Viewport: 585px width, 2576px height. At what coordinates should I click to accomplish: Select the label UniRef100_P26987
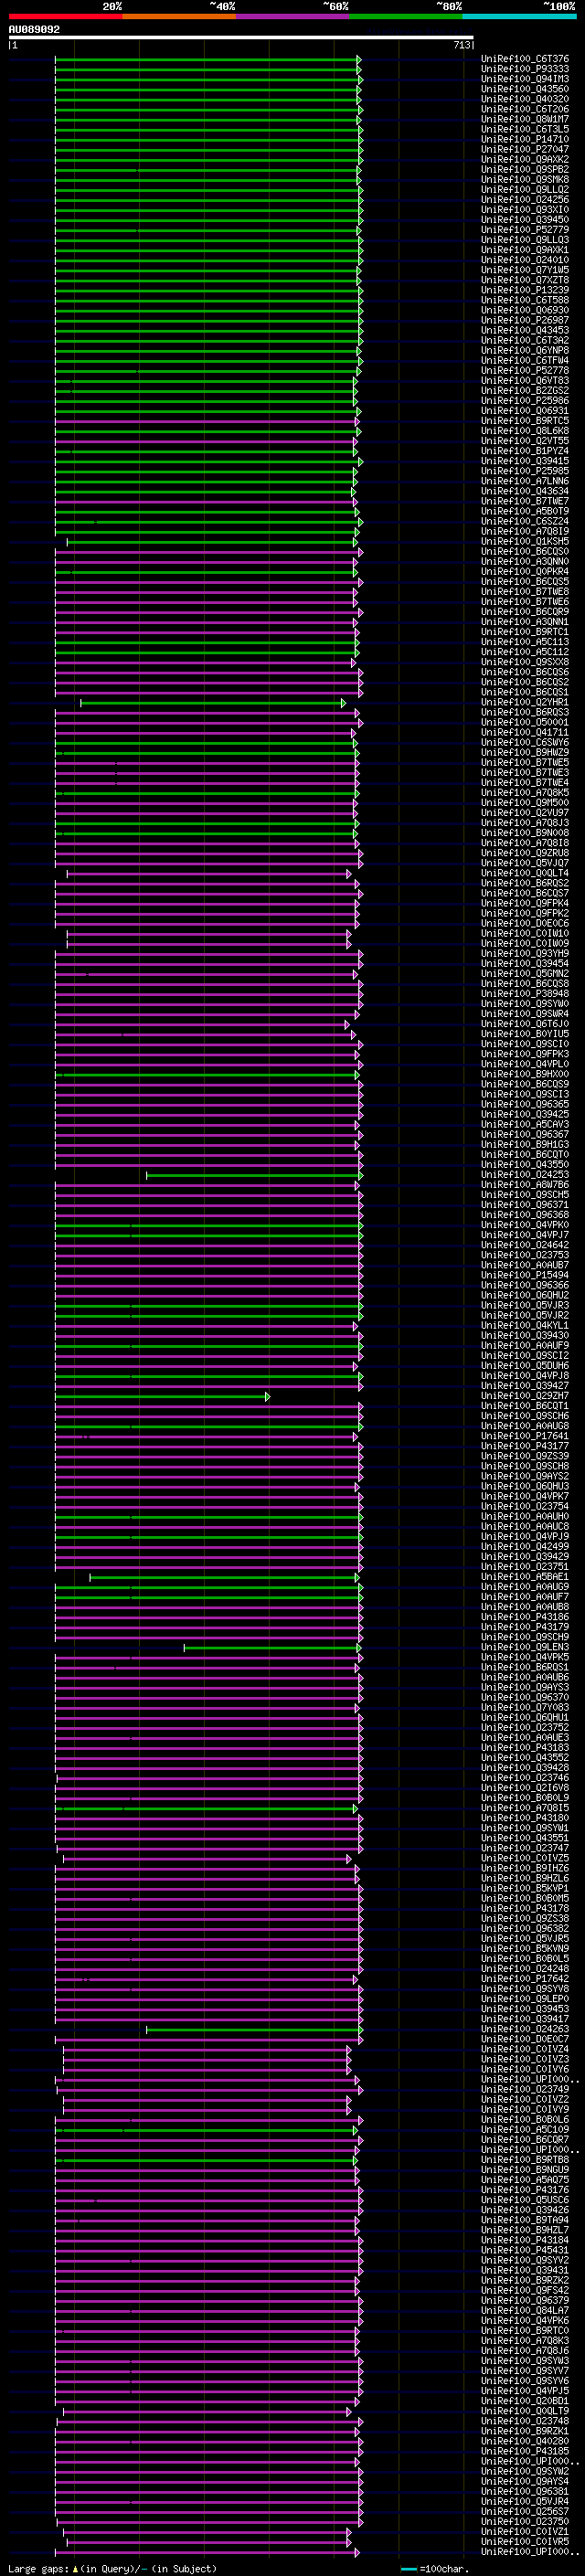point(525,320)
